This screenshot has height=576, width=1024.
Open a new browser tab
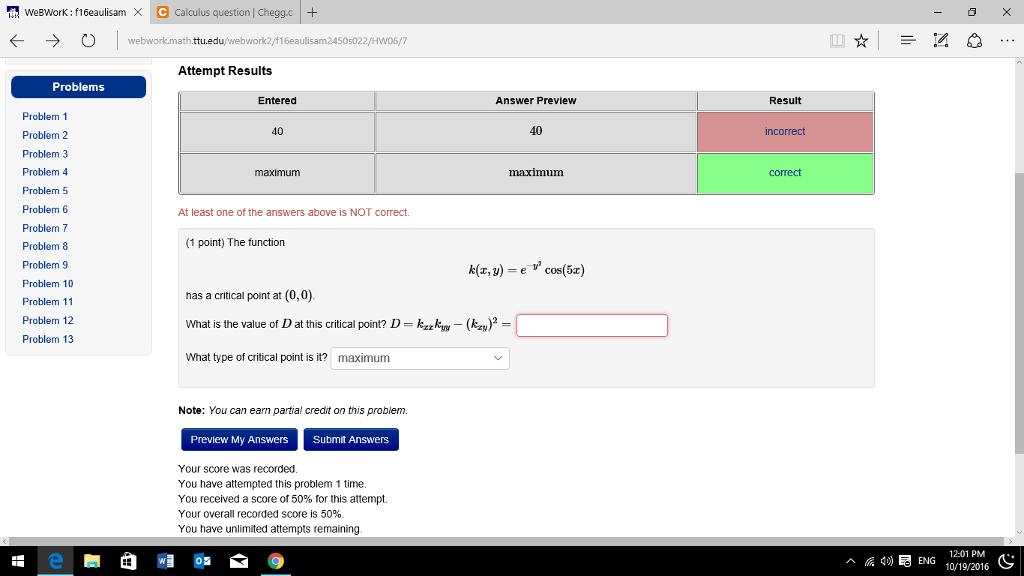(x=313, y=12)
